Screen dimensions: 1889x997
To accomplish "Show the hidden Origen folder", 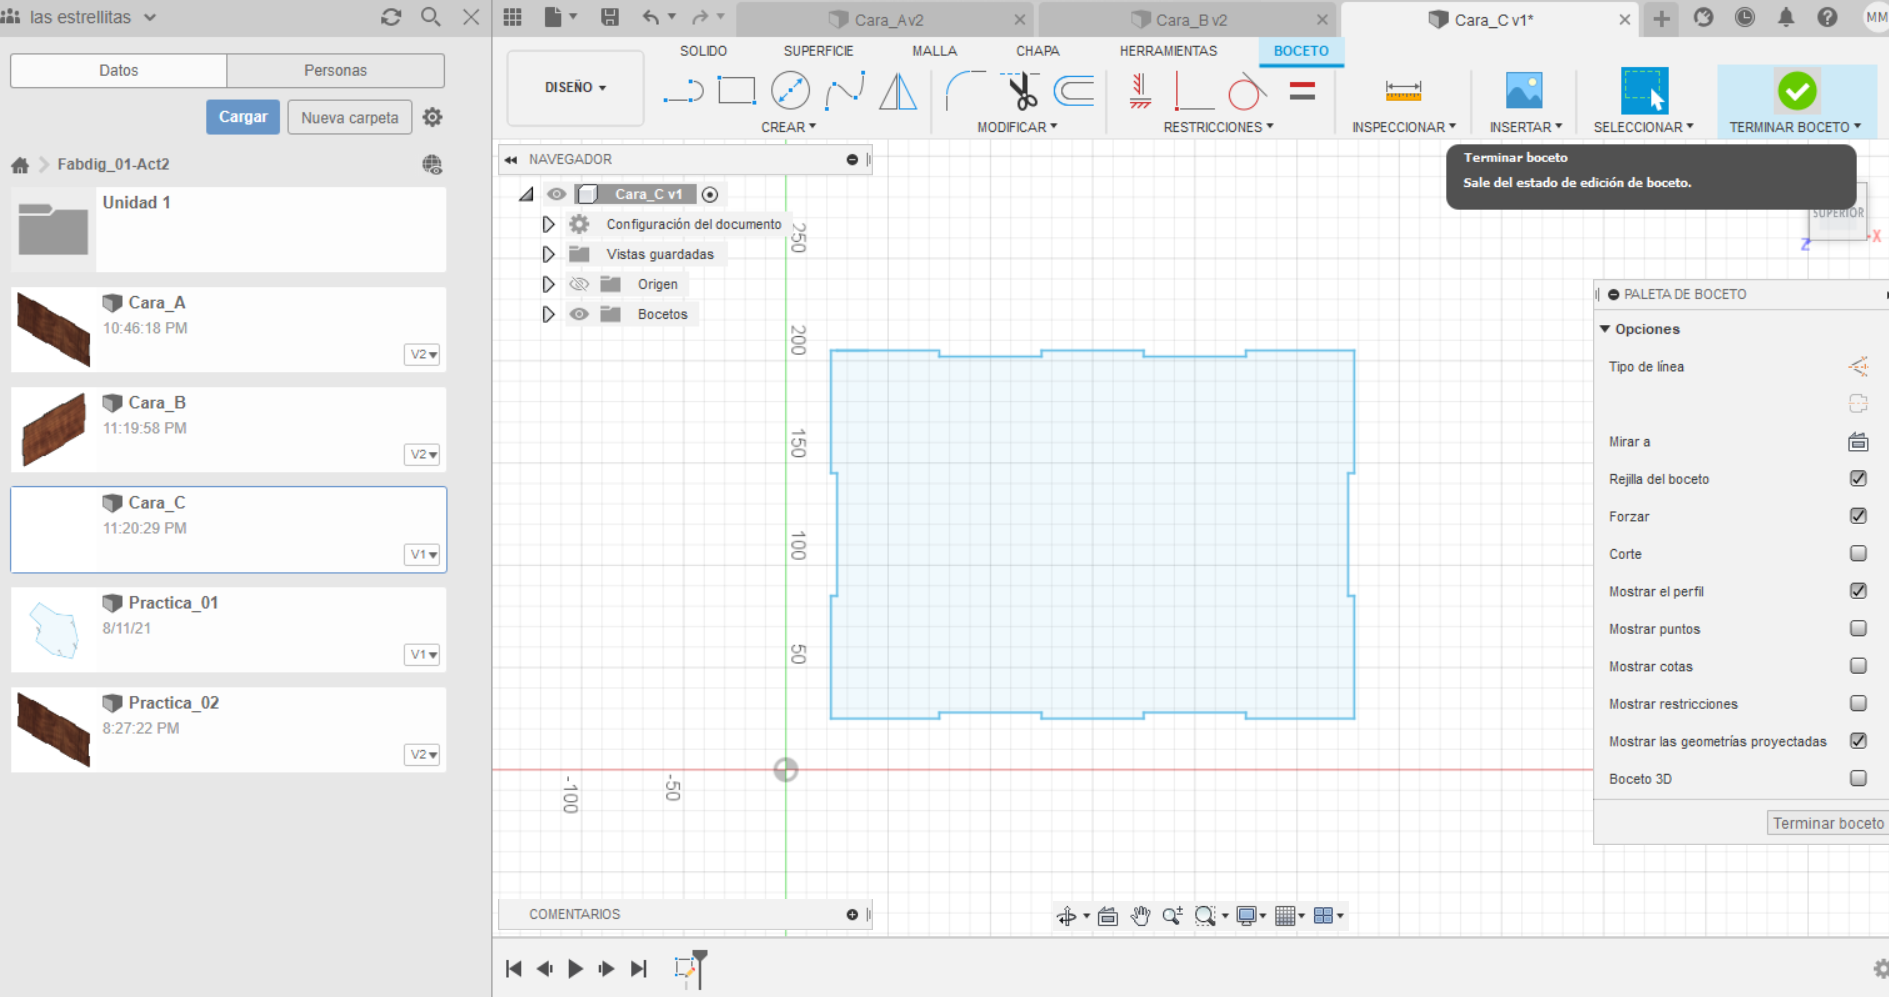I will tap(579, 284).
